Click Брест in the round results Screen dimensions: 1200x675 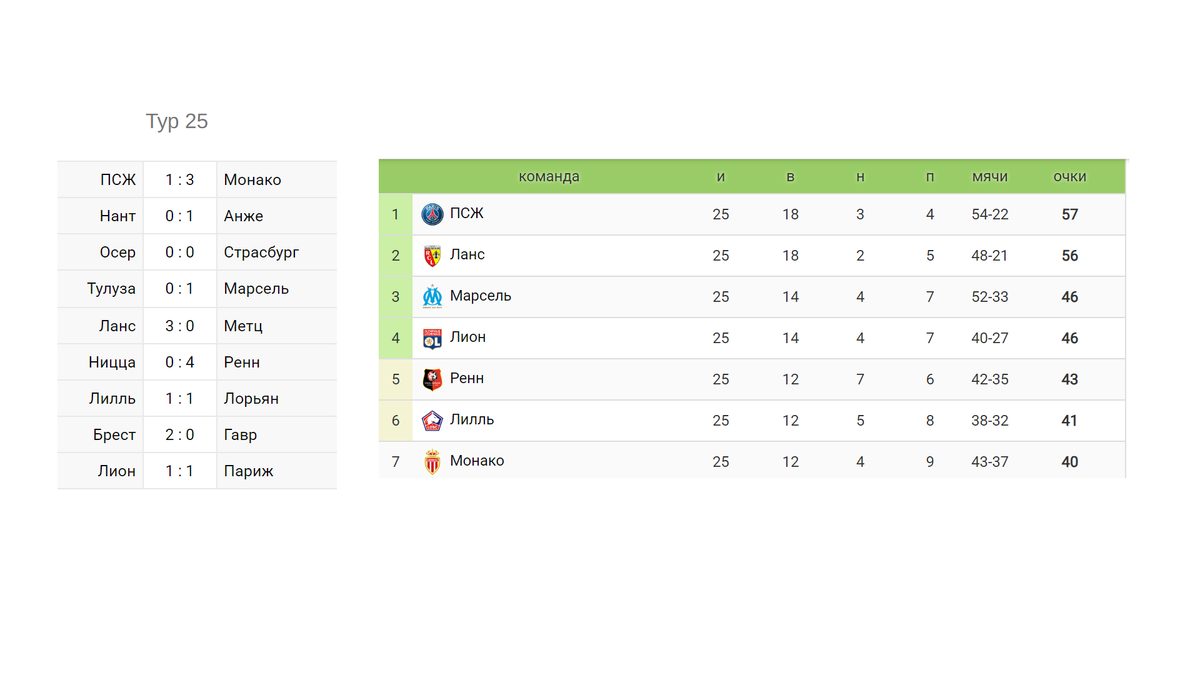tap(116, 435)
